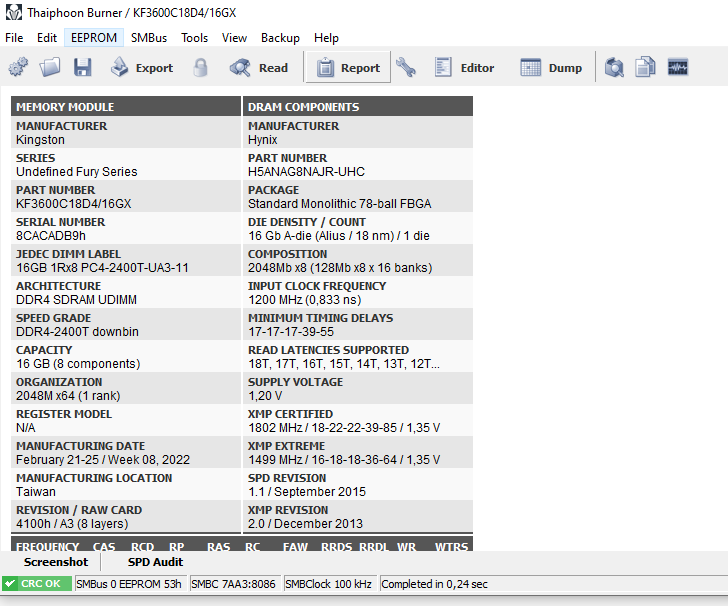Switch to the Screenshot tab
This screenshot has height=606, width=728.
[56, 562]
